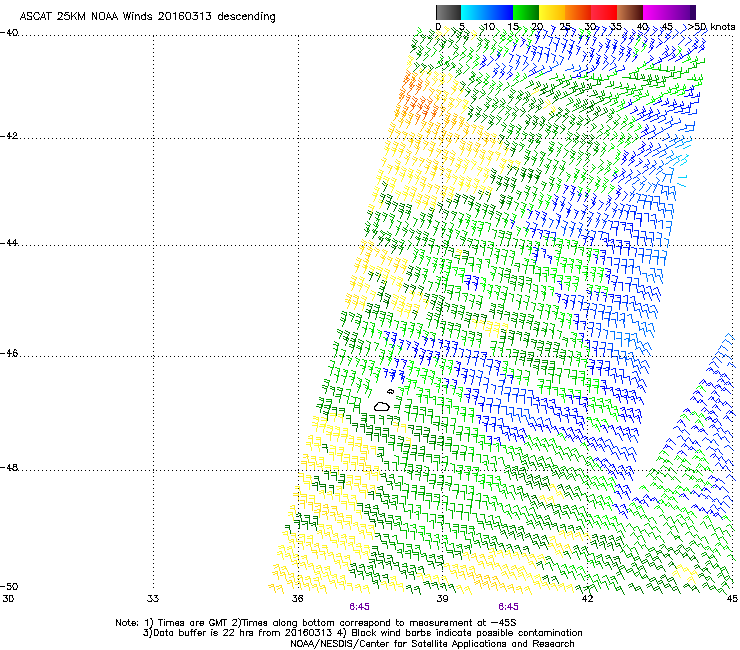
Task: Click the chart title 'ASCAT 25KM NOAA Winds 20160313 descending'
Action: 147,17
